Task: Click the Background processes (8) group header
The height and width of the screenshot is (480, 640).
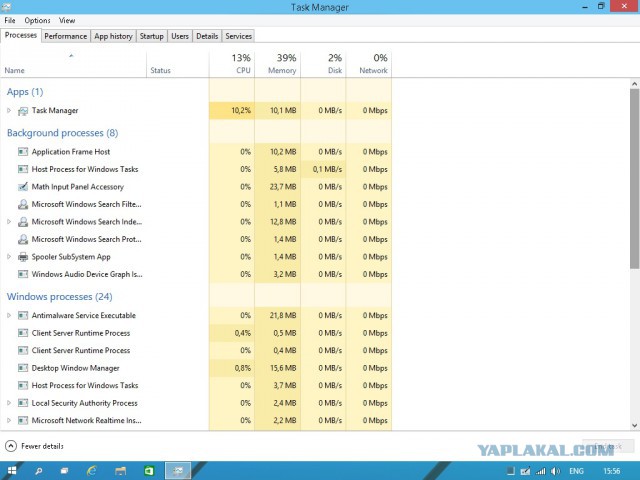Action: [x=62, y=133]
